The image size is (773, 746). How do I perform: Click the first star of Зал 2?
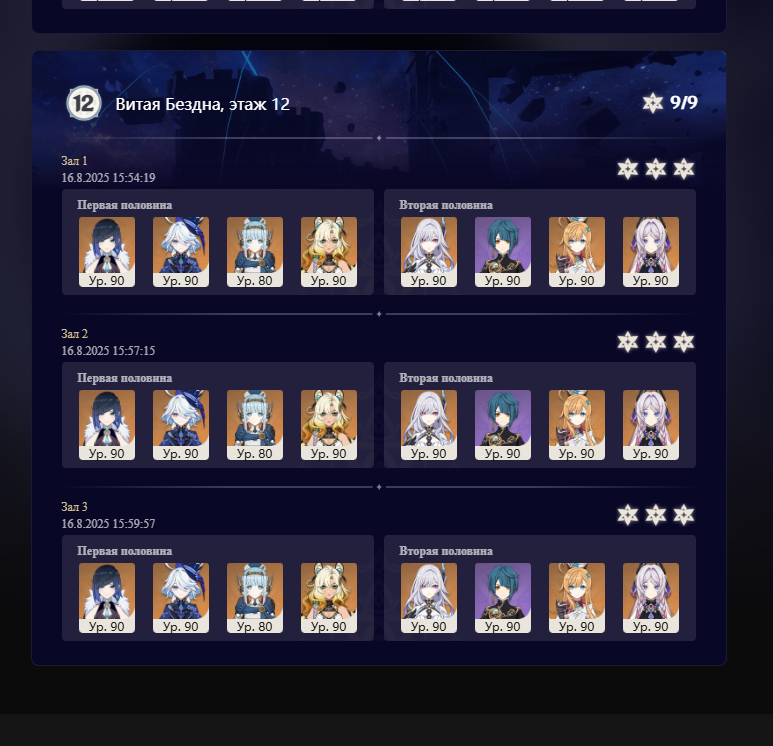[x=628, y=342]
